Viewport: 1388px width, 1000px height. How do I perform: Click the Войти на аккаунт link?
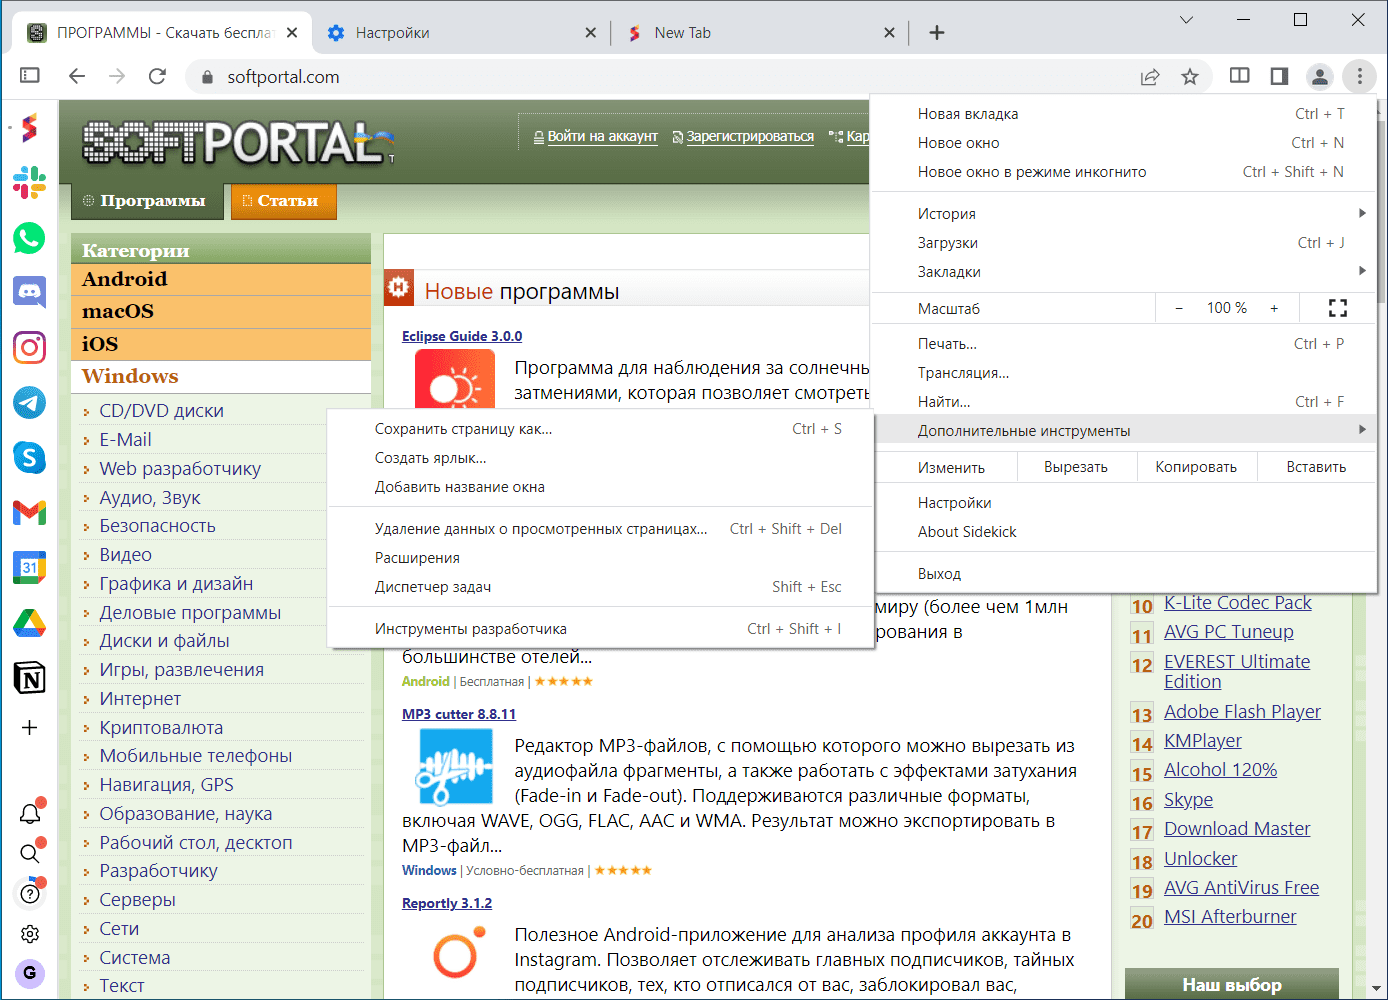coord(602,137)
